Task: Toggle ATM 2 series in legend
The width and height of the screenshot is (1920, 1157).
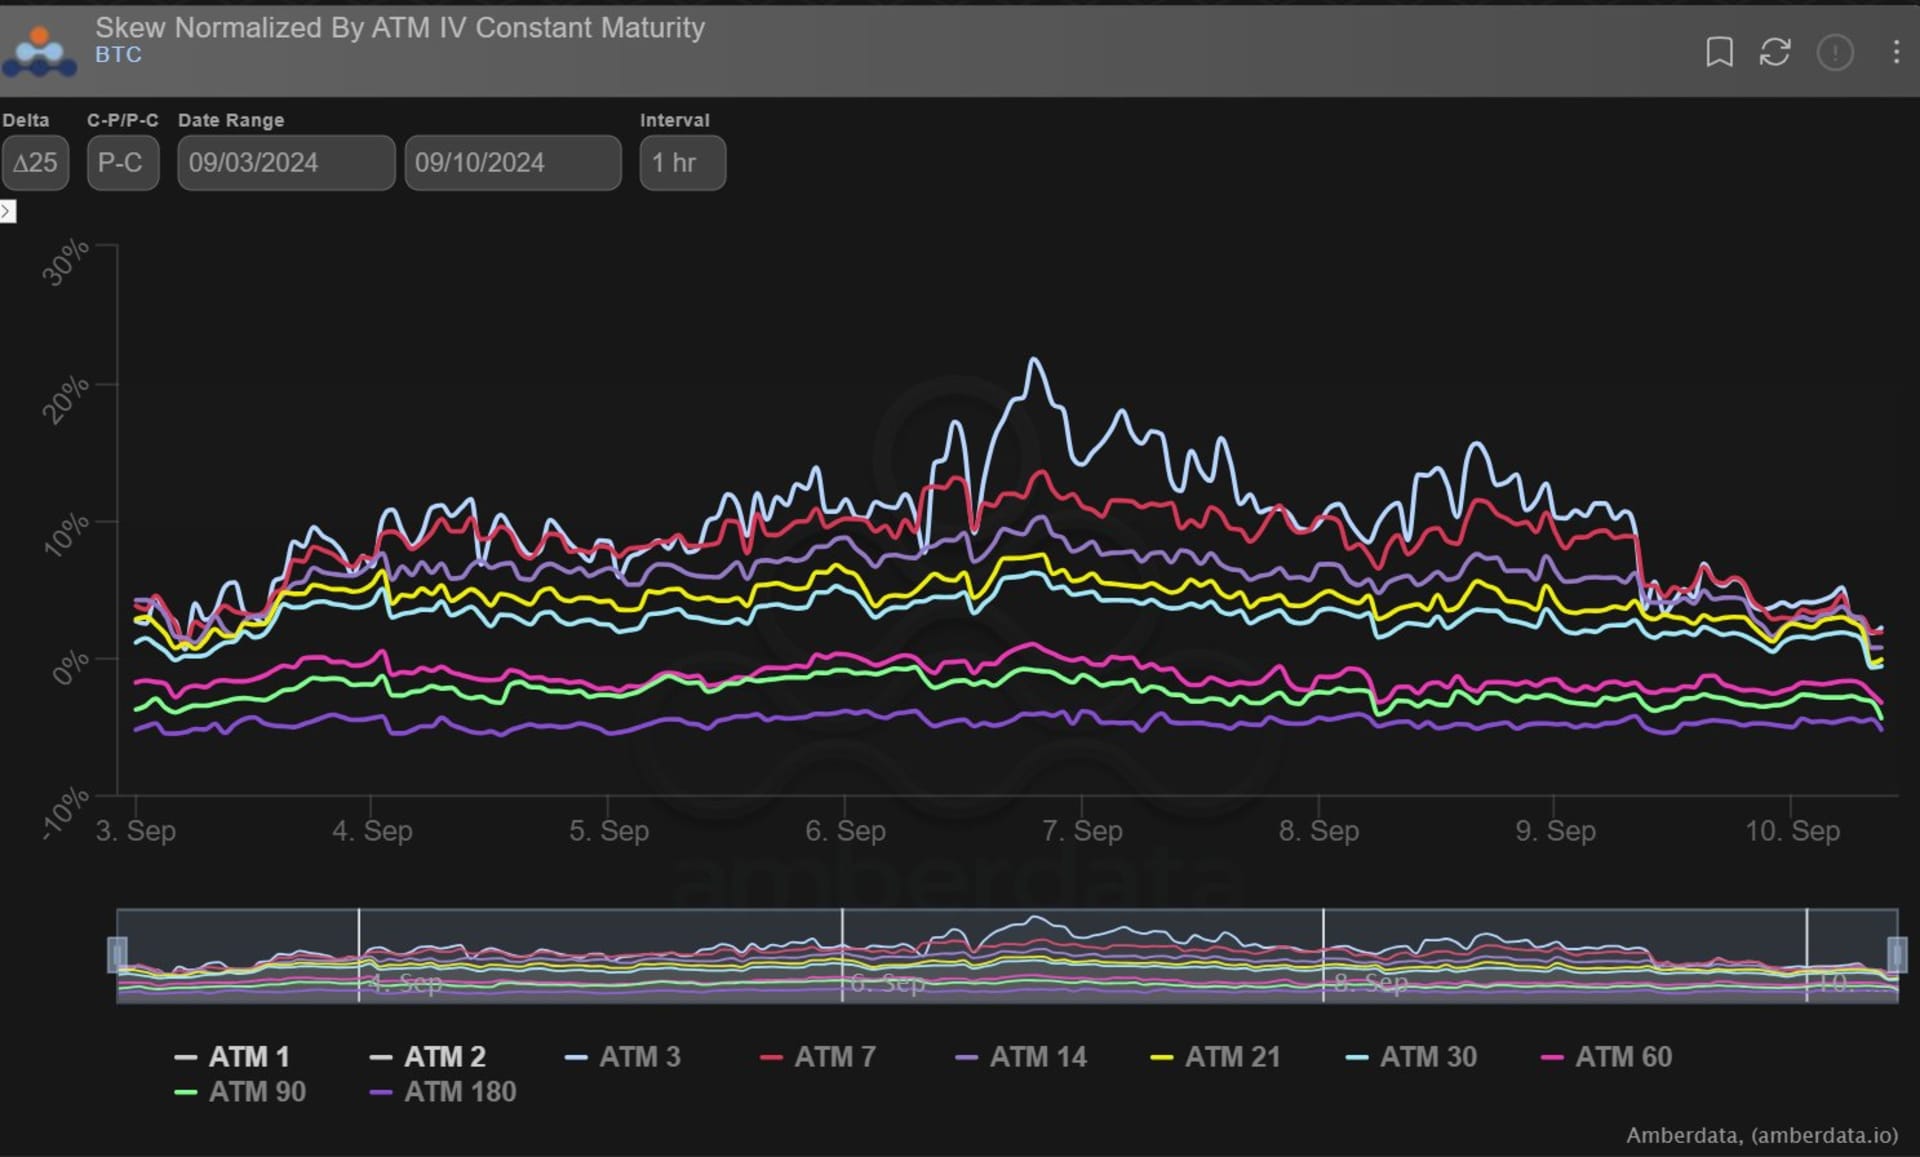Action: 427,1057
